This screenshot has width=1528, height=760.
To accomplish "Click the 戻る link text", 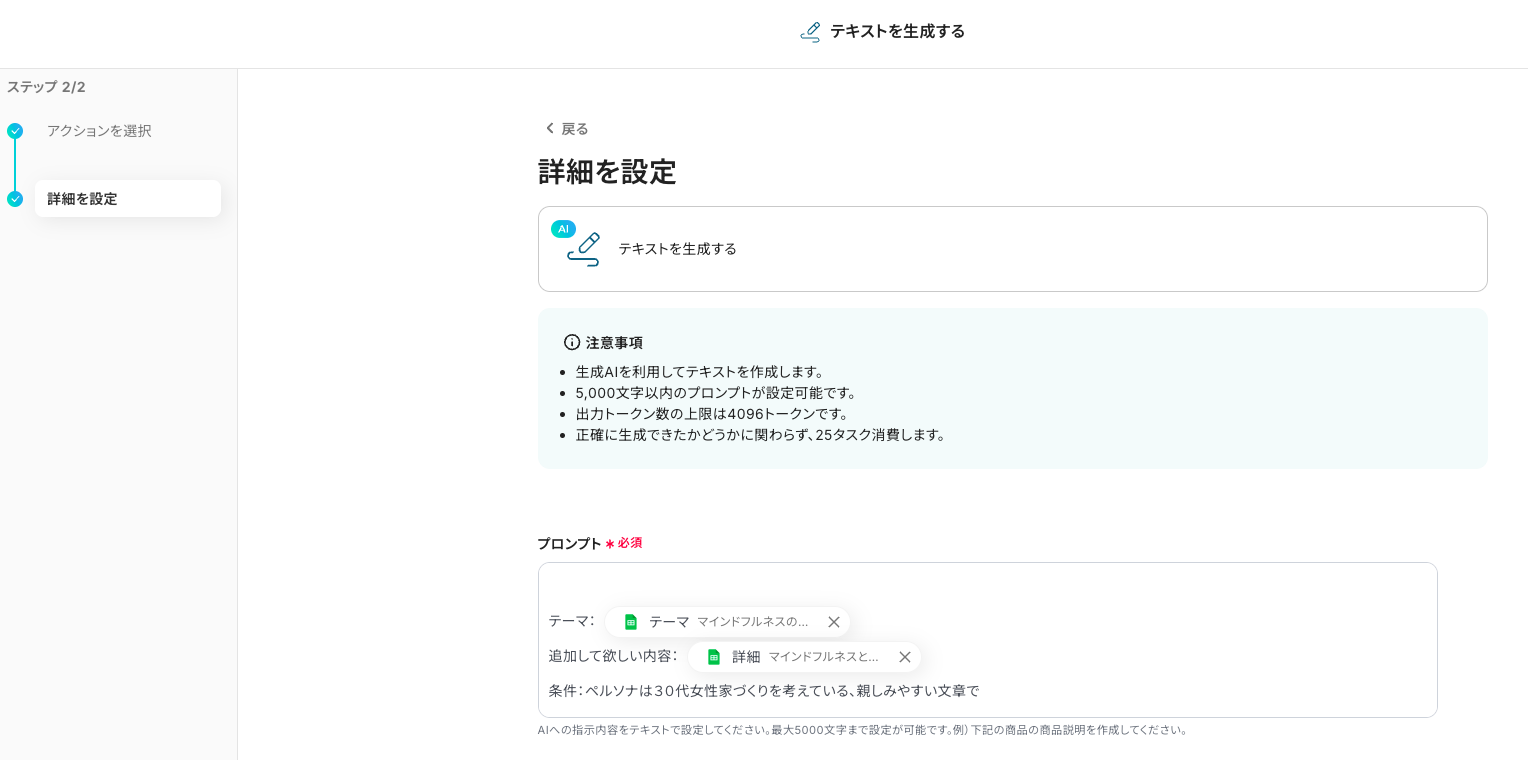I will (x=575, y=129).
